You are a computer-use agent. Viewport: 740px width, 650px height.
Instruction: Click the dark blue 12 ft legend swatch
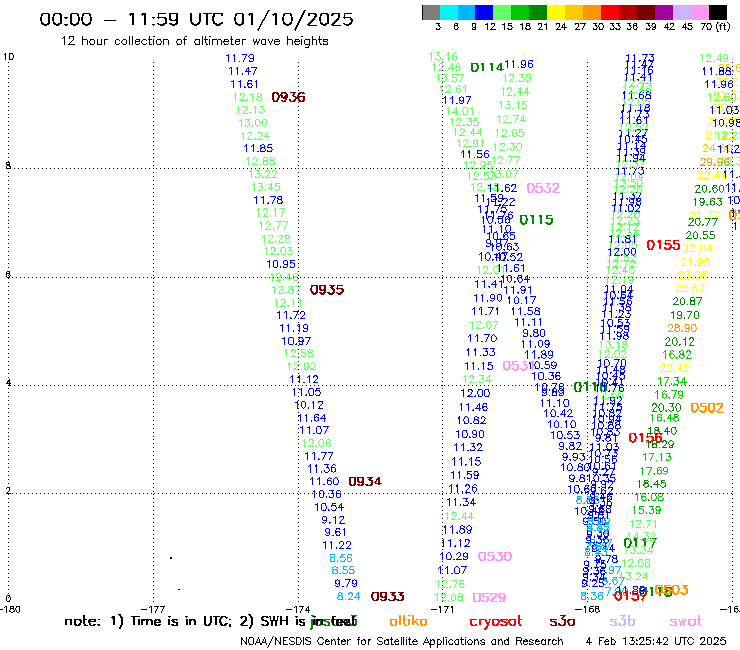(484, 12)
